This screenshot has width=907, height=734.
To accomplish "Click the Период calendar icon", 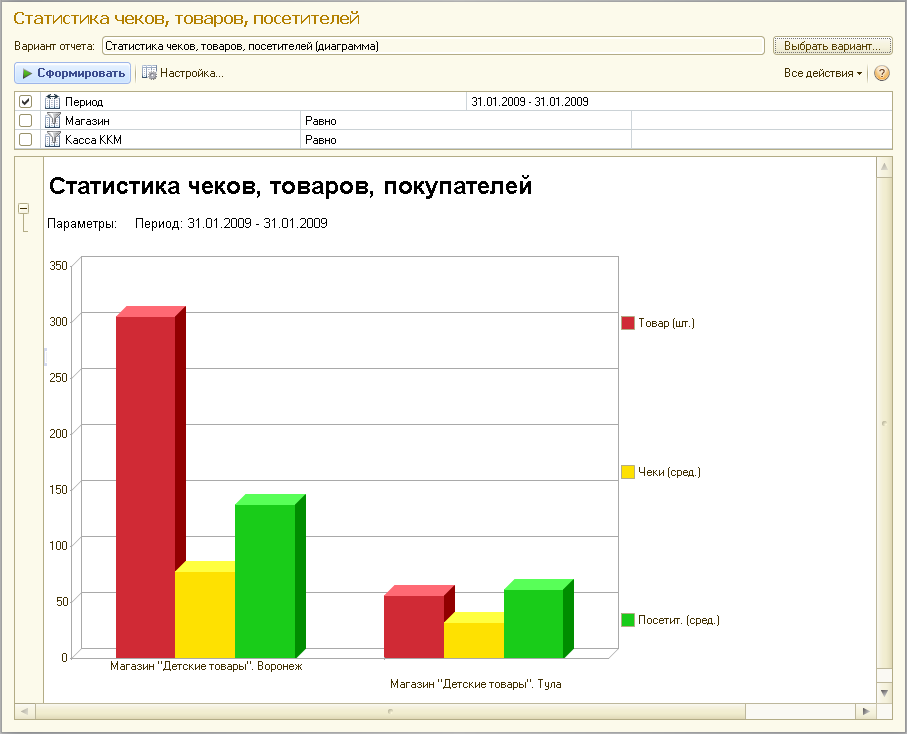I will 53,101.
